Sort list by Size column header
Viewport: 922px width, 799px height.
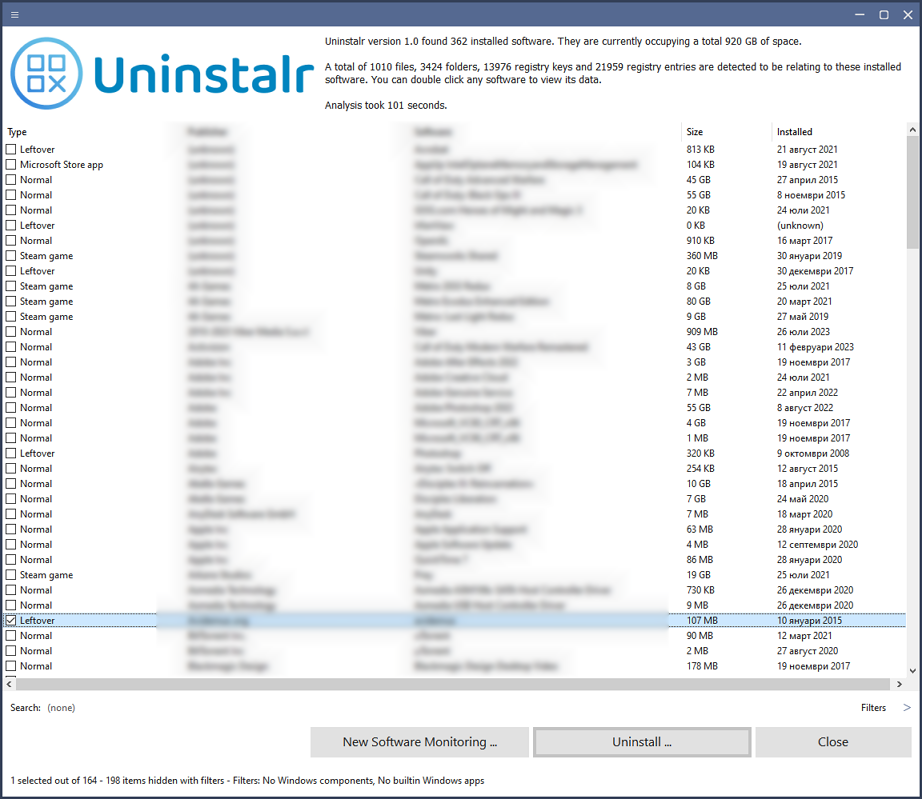coord(694,132)
